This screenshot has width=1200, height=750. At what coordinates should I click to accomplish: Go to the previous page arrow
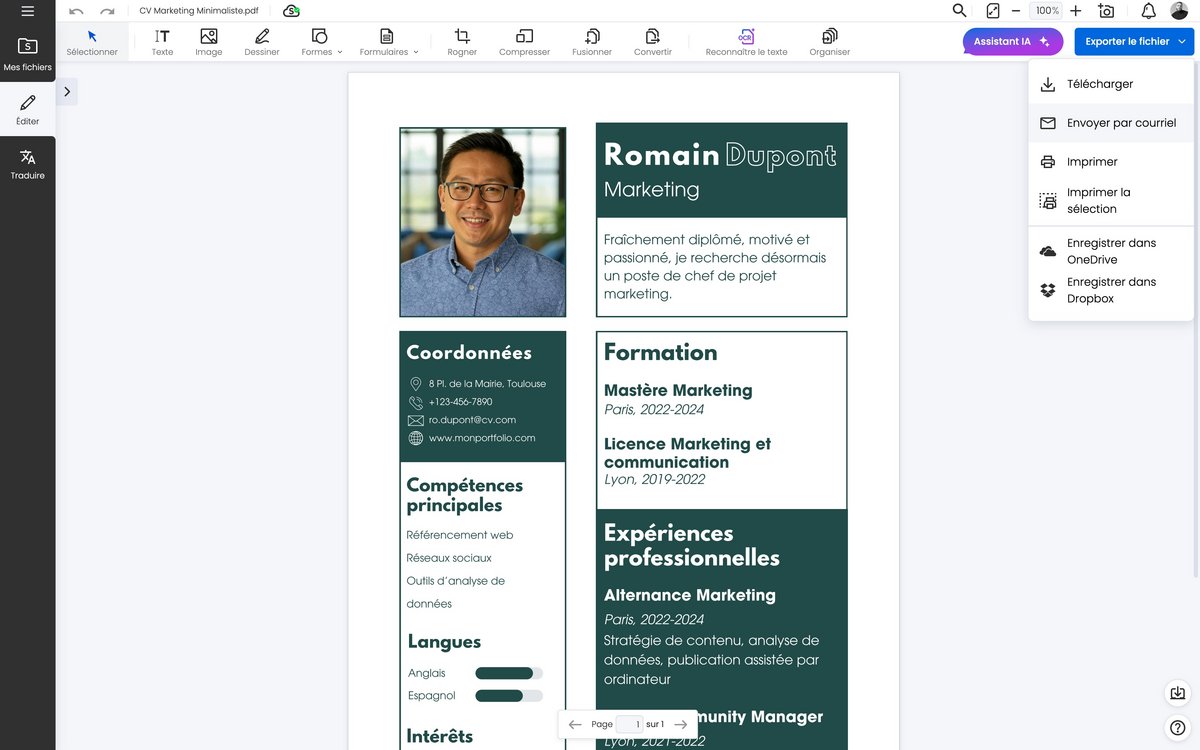tap(575, 724)
